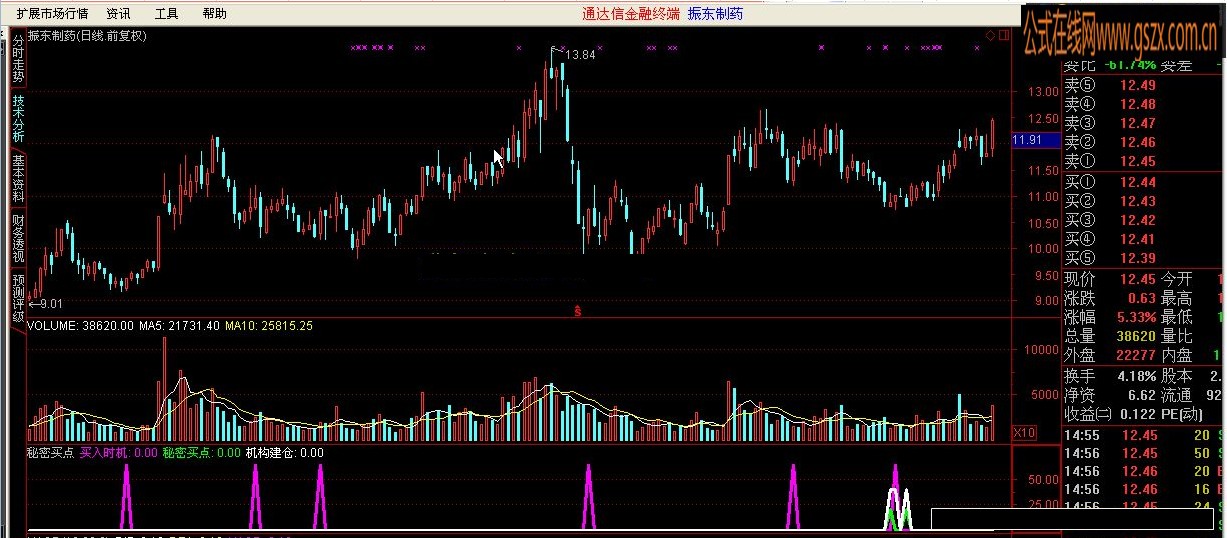Click the 外盘 22277 value
Image resolution: width=1227 pixels, height=538 pixels.
[1134, 355]
